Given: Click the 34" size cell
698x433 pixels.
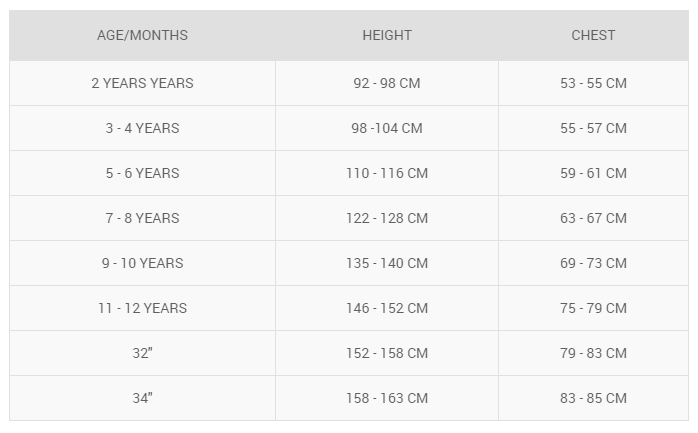Looking at the screenshot, I should pyautogui.click(x=142, y=398).
